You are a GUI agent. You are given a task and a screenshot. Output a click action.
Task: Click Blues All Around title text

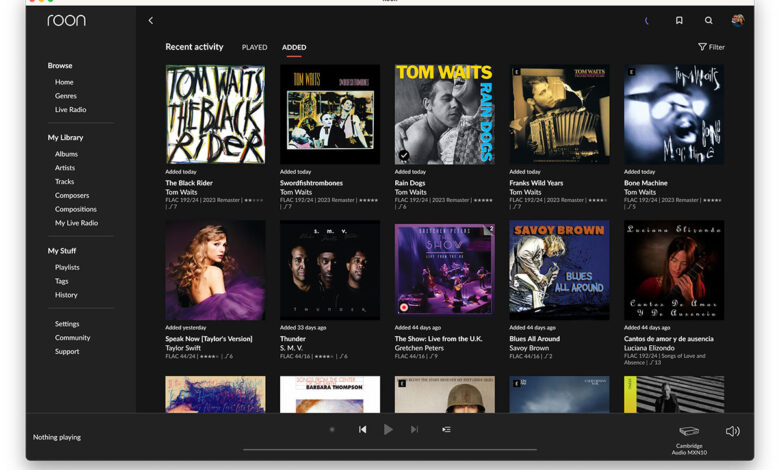coord(534,339)
